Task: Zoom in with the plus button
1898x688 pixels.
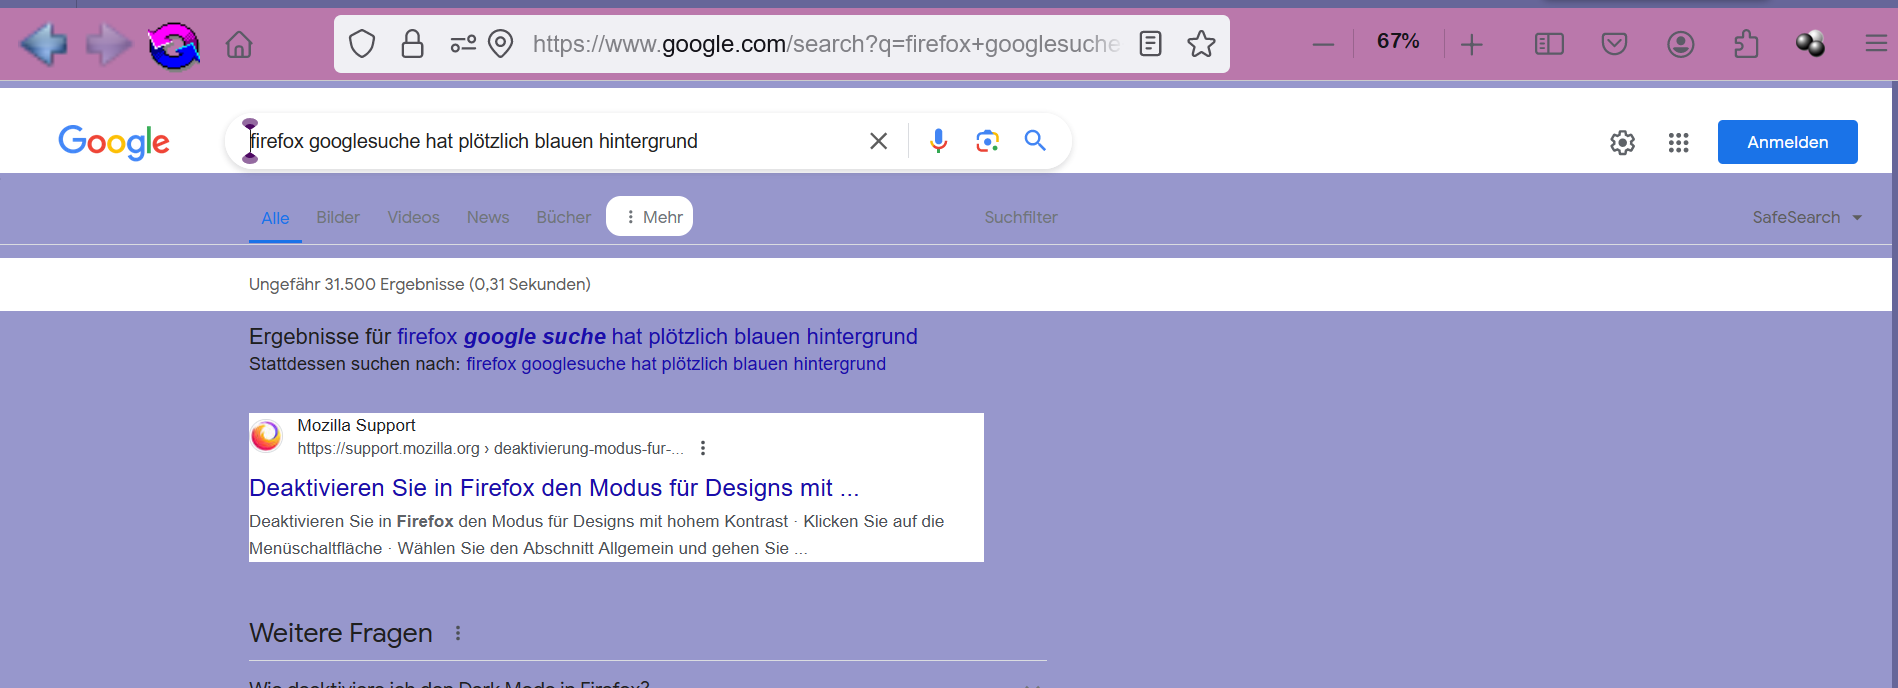Action: (x=1472, y=44)
